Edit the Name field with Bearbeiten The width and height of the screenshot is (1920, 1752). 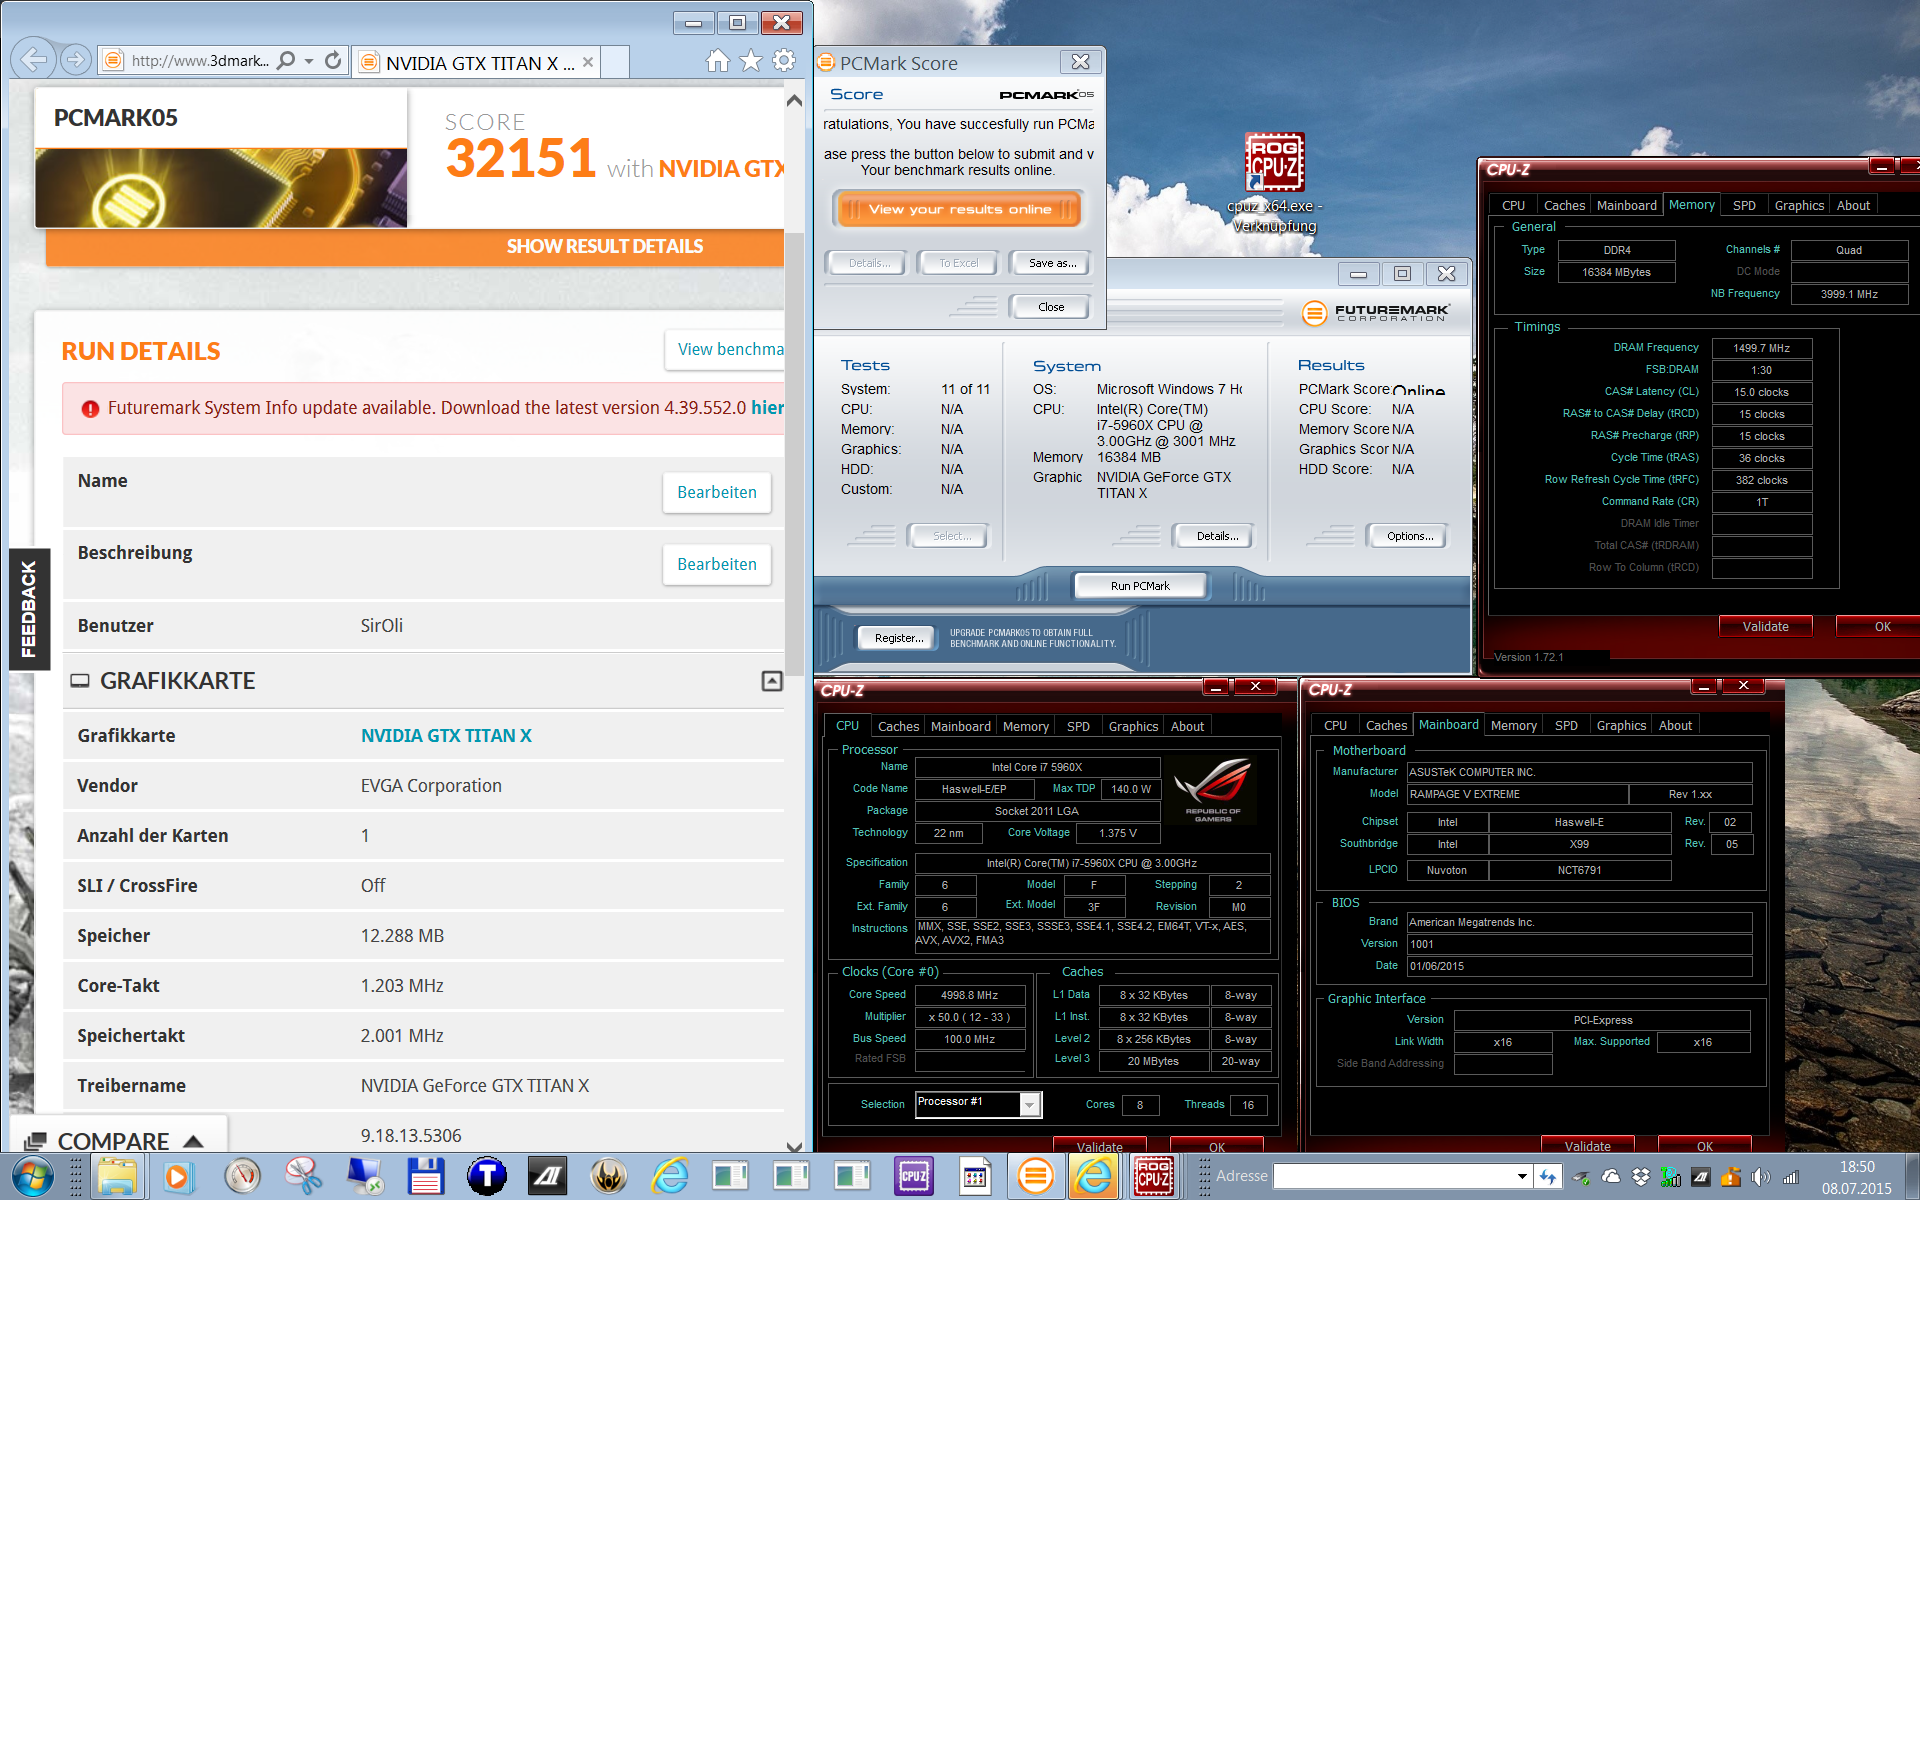[x=717, y=492]
